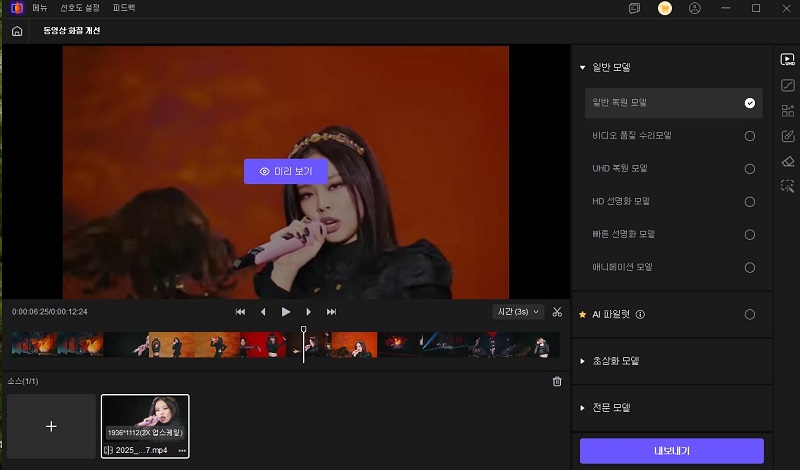The width and height of the screenshot is (800, 470).
Task: Select the UHD 복원 모델 option
Action: (x=673, y=168)
